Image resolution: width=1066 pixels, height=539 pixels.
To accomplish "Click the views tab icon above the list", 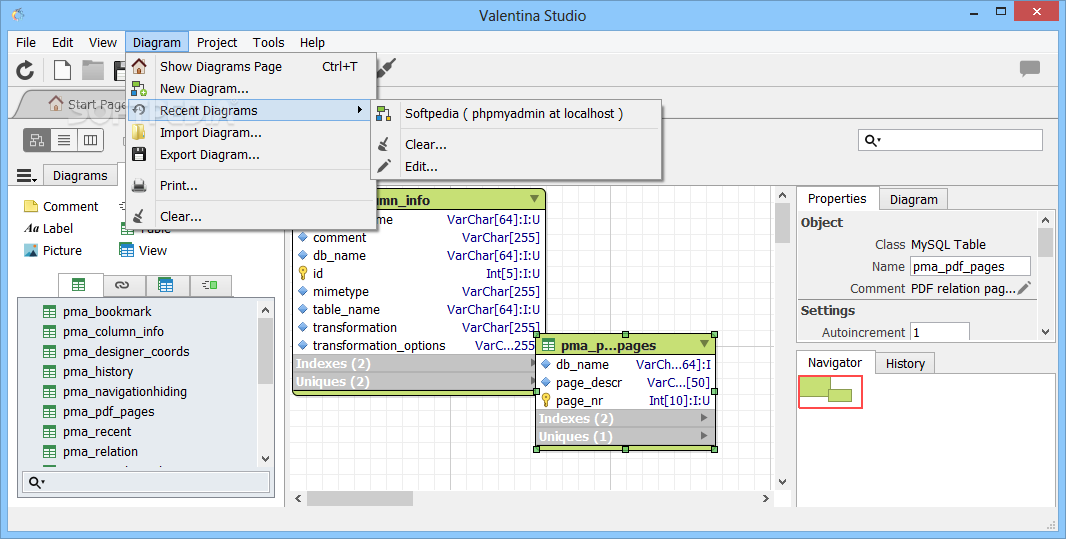I will pos(165,285).
